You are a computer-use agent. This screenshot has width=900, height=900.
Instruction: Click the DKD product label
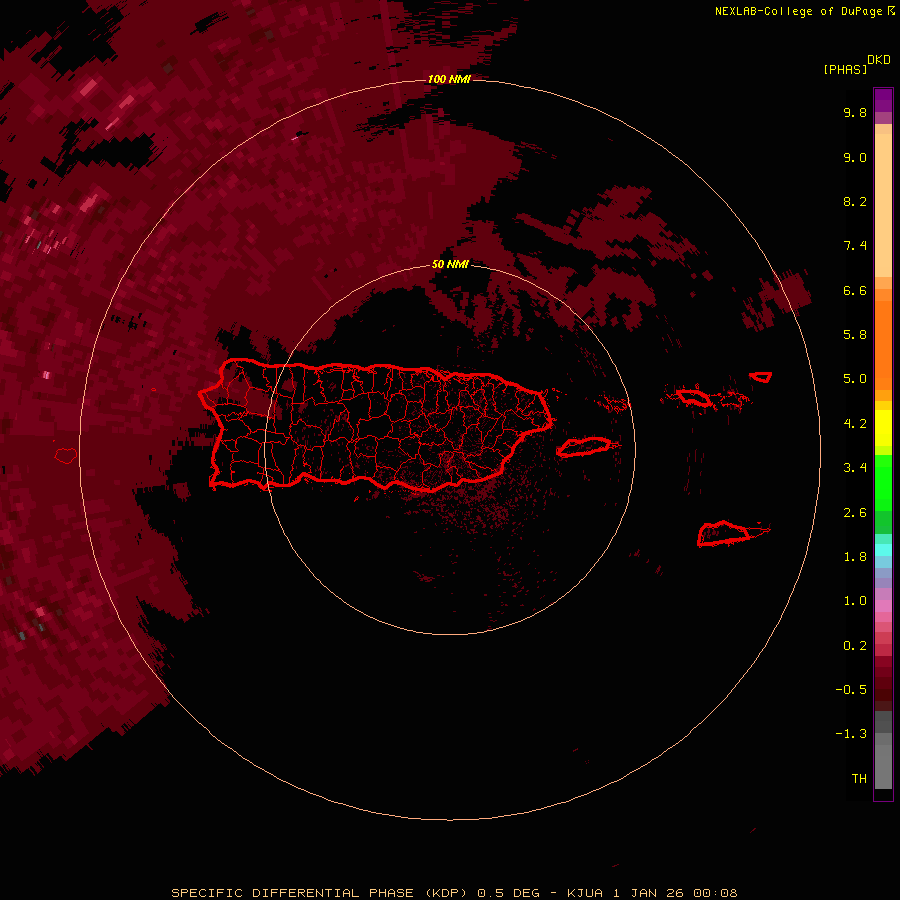pos(879,60)
